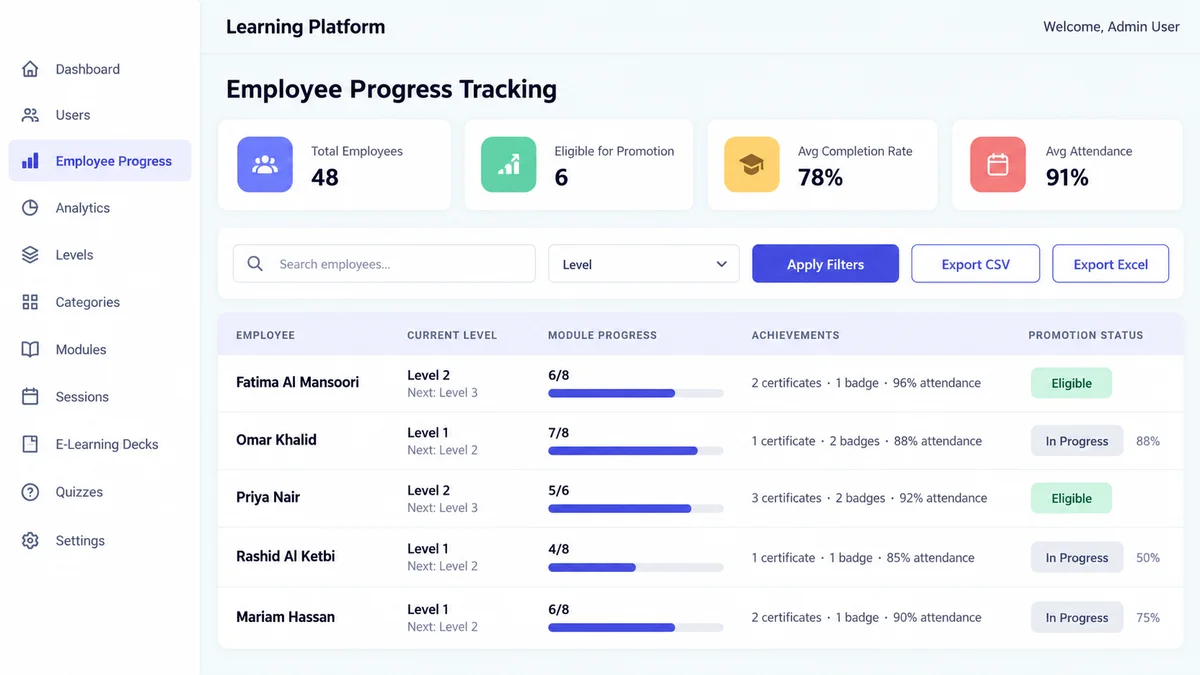The image size is (1200, 675).
Task: Click the Analytics pie chart icon
Action: click(30, 208)
